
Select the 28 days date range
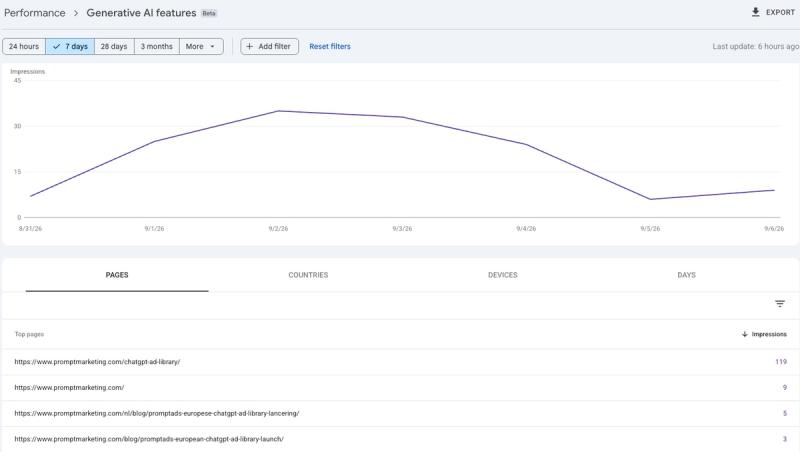tap(114, 46)
